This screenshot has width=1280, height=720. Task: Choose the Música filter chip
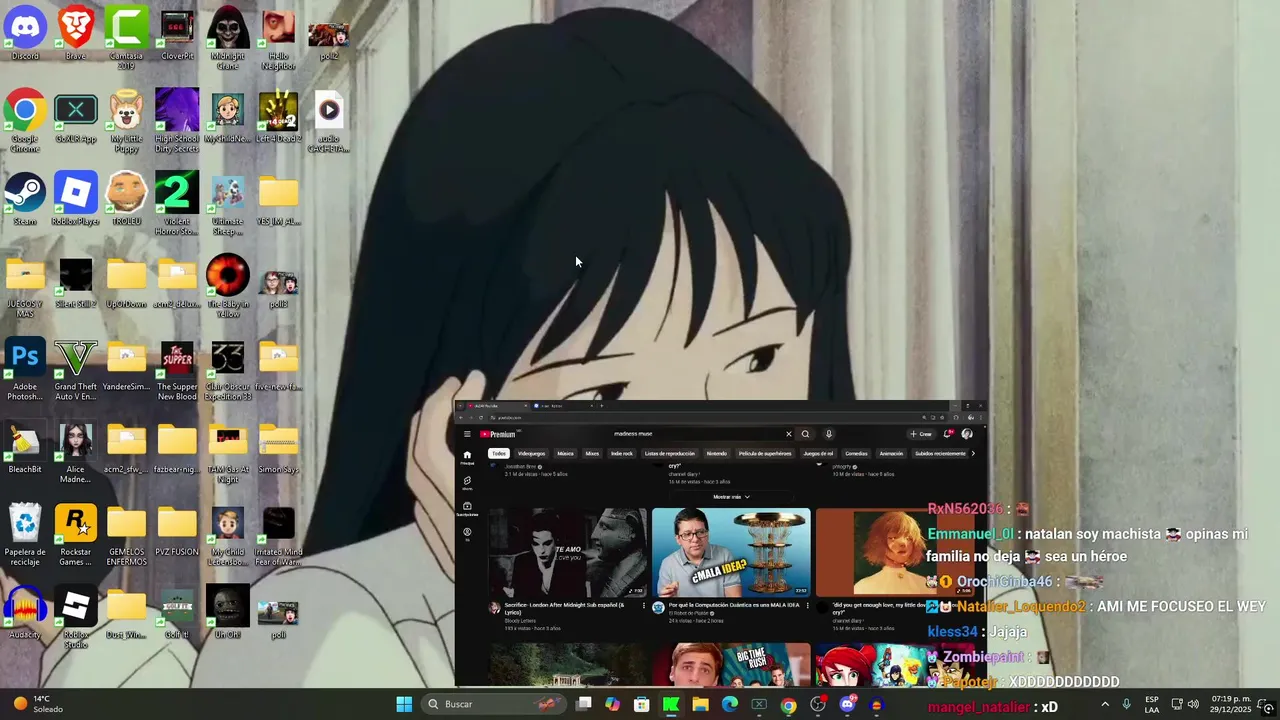coord(565,453)
